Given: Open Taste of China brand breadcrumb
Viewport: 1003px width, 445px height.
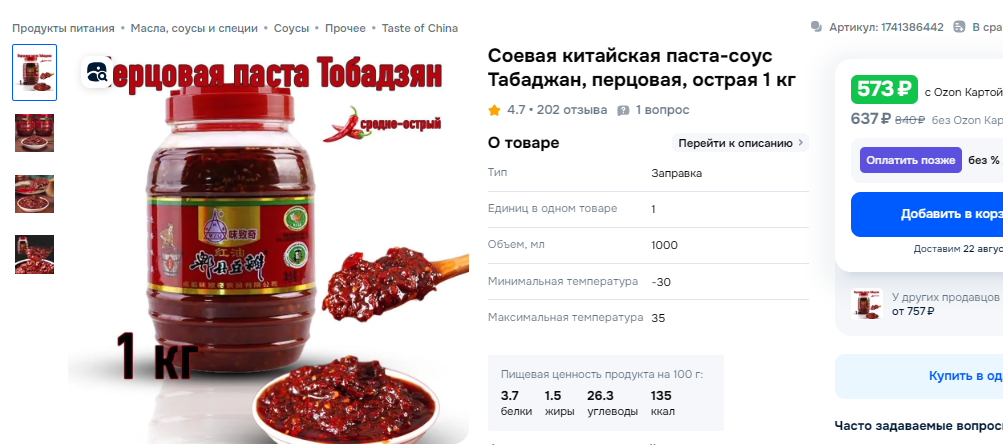Looking at the screenshot, I should tap(420, 28).
